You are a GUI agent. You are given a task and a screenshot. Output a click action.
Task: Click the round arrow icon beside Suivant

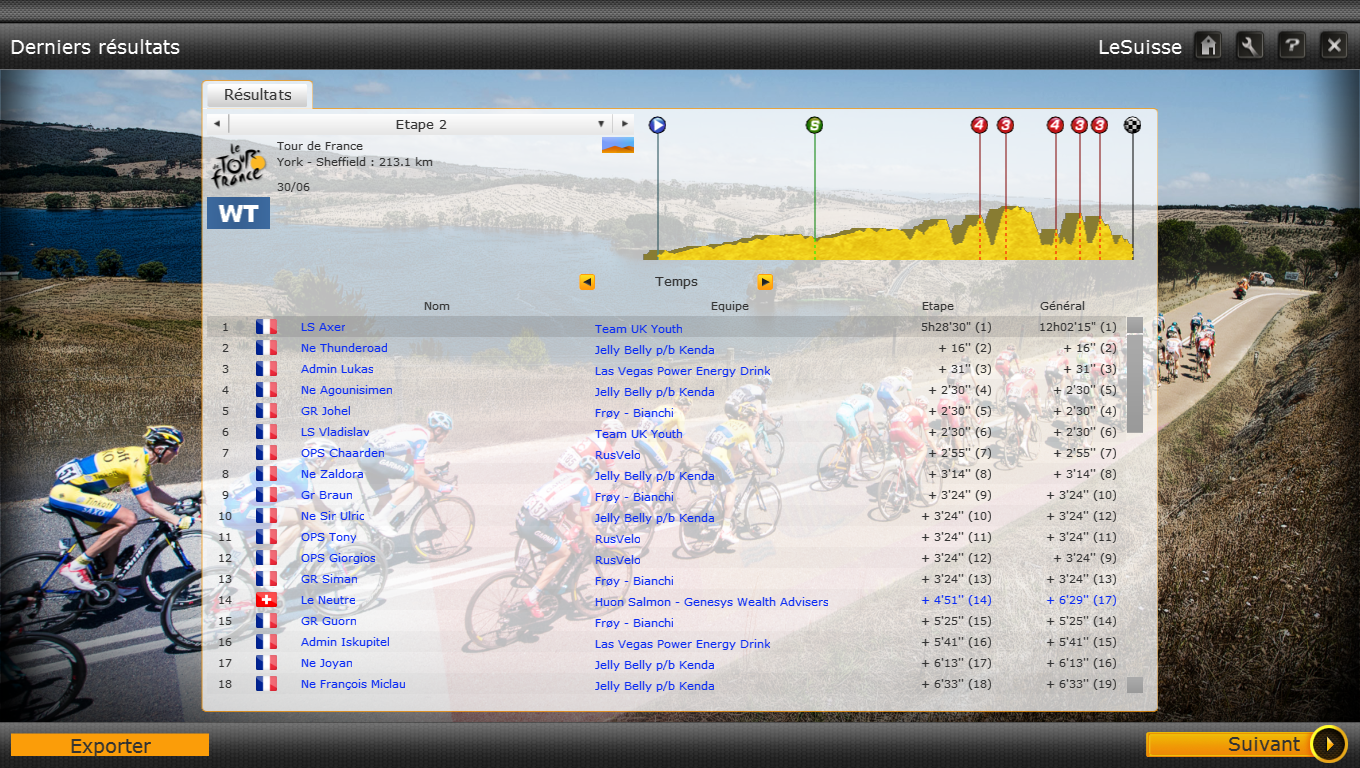coord(1329,744)
